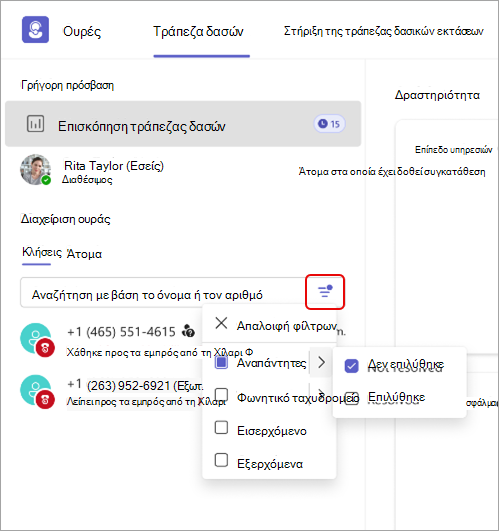Open the filter icon beside the search box

pyautogui.click(x=325, y=292)
